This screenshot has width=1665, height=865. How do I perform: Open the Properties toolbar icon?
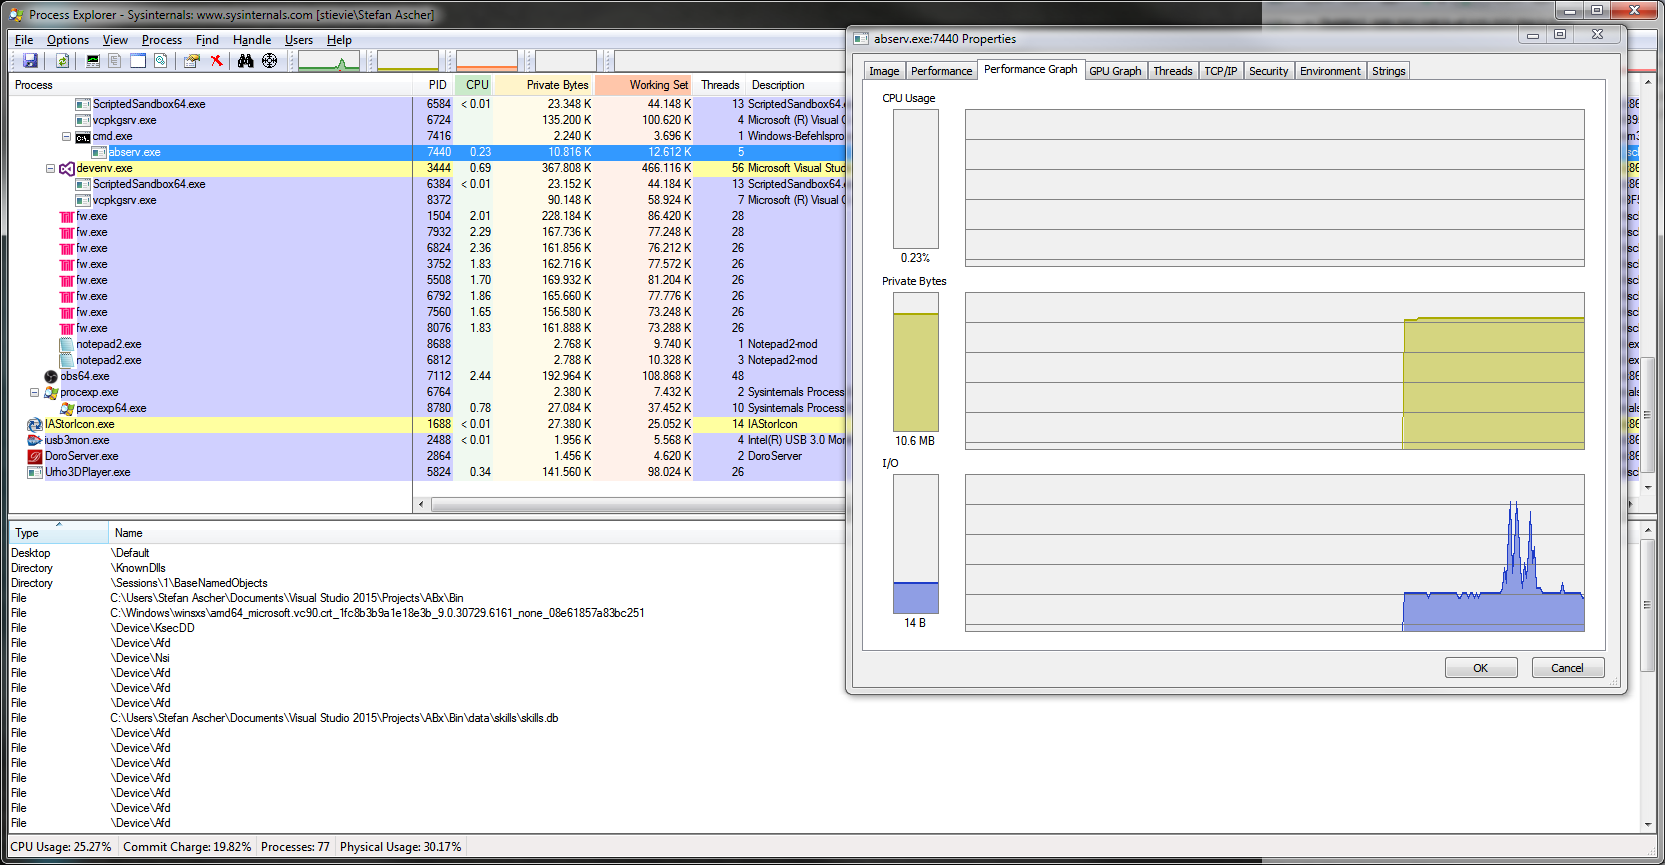coord(192,61)
